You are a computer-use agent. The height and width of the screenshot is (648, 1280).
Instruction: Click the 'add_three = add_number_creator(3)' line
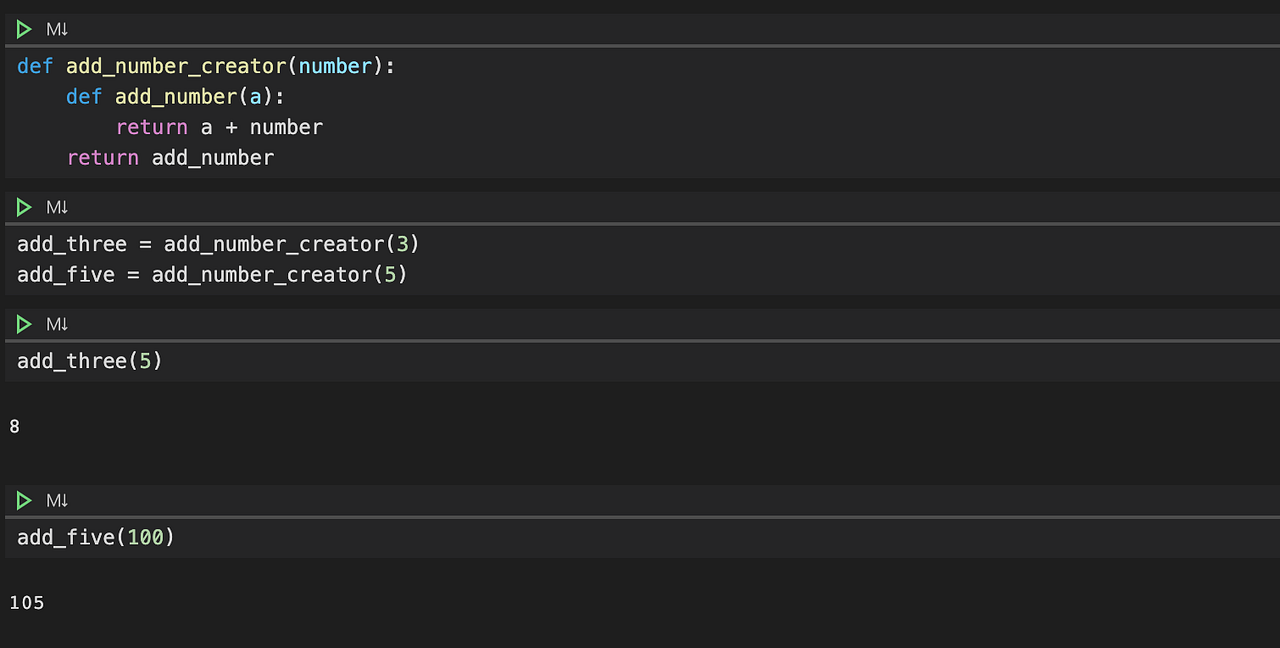218,245
